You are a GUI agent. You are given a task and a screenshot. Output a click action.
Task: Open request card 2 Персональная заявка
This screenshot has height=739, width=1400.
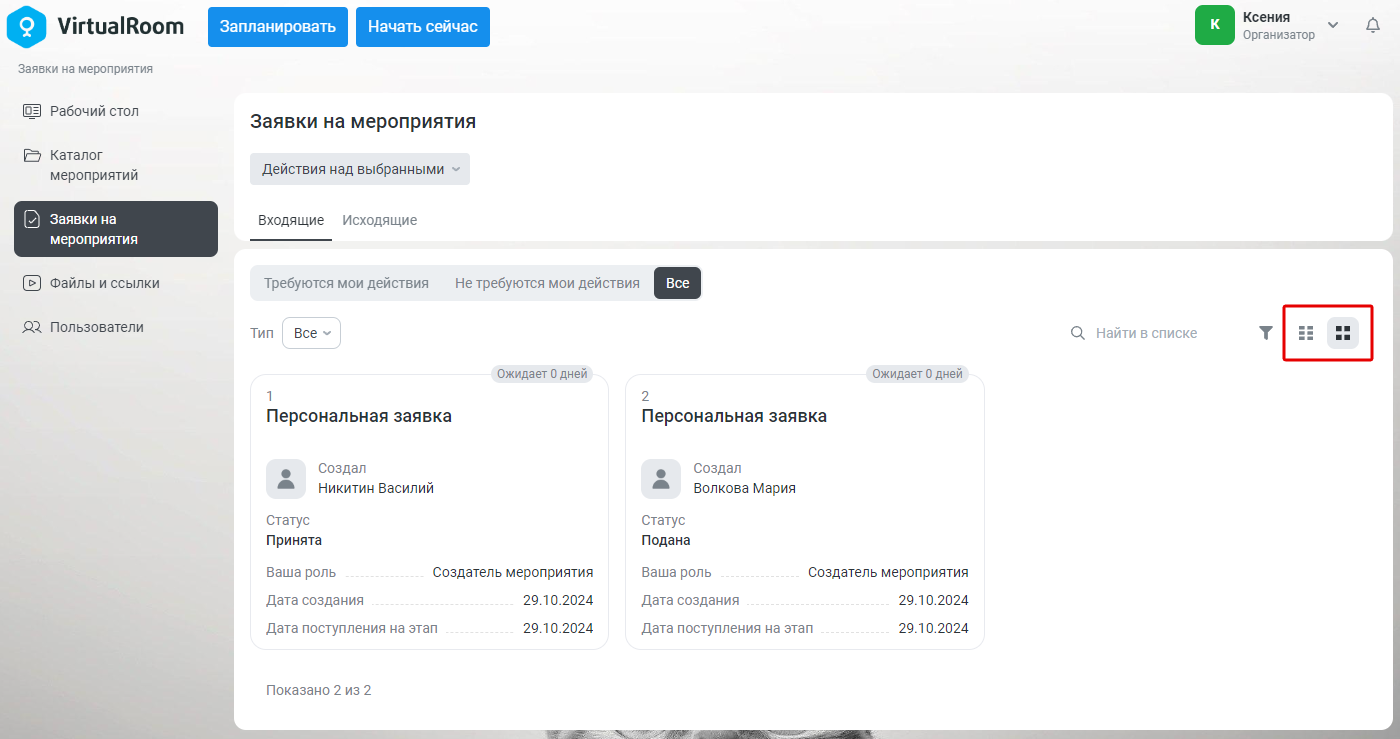(x=805, y=512)
